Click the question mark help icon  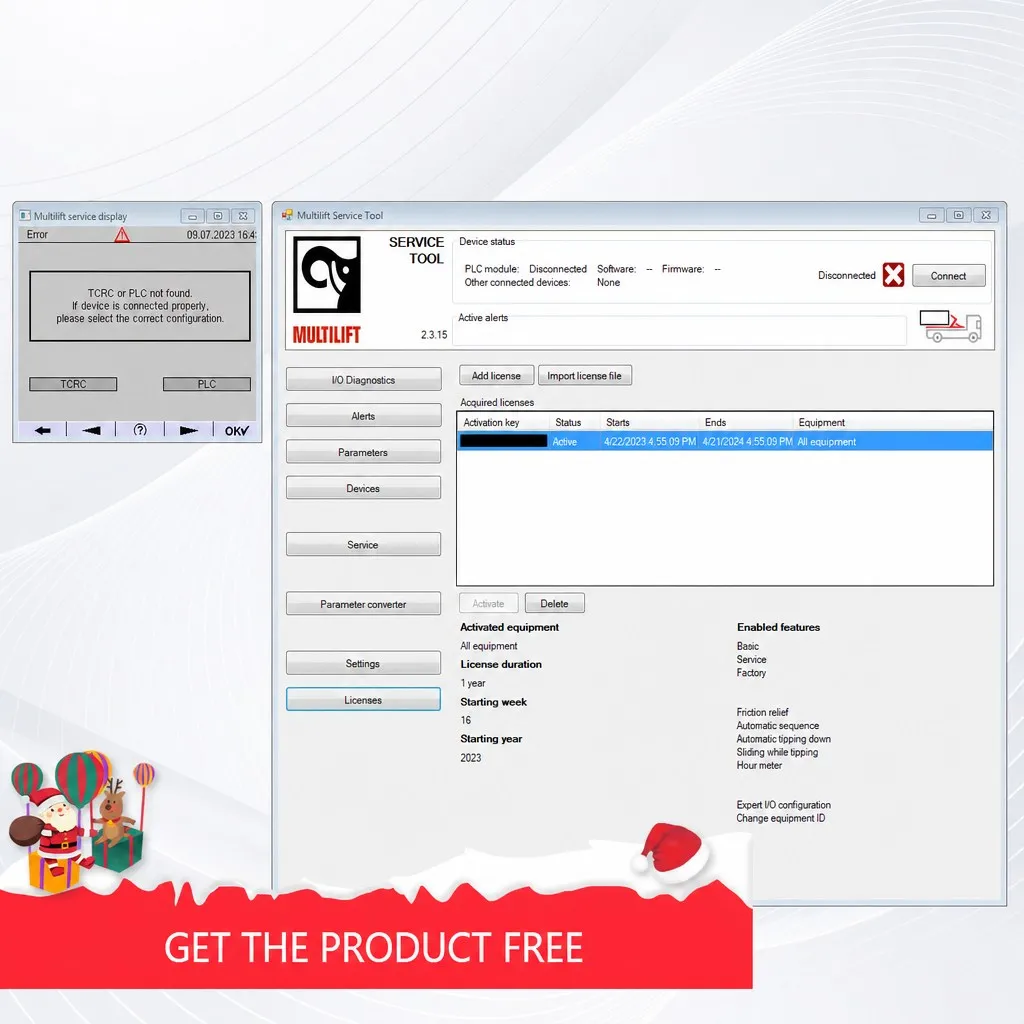[140, 430]
